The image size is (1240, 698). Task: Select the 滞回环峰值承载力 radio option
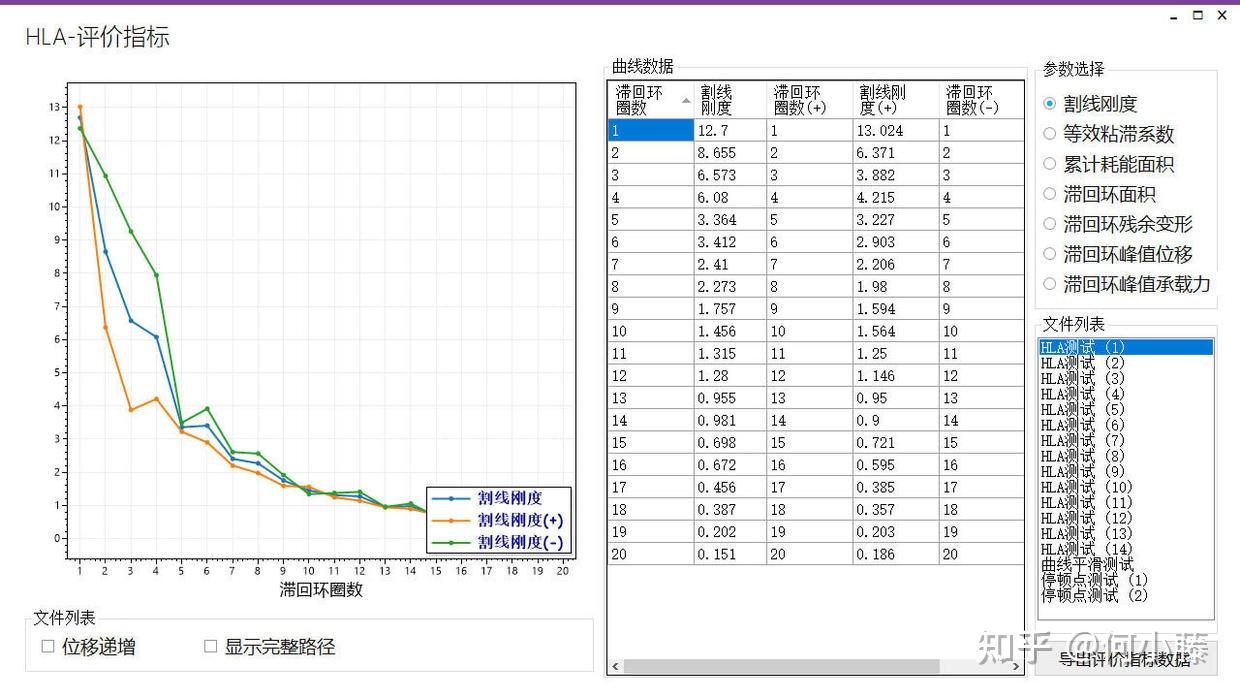(x=1126, y=284)
